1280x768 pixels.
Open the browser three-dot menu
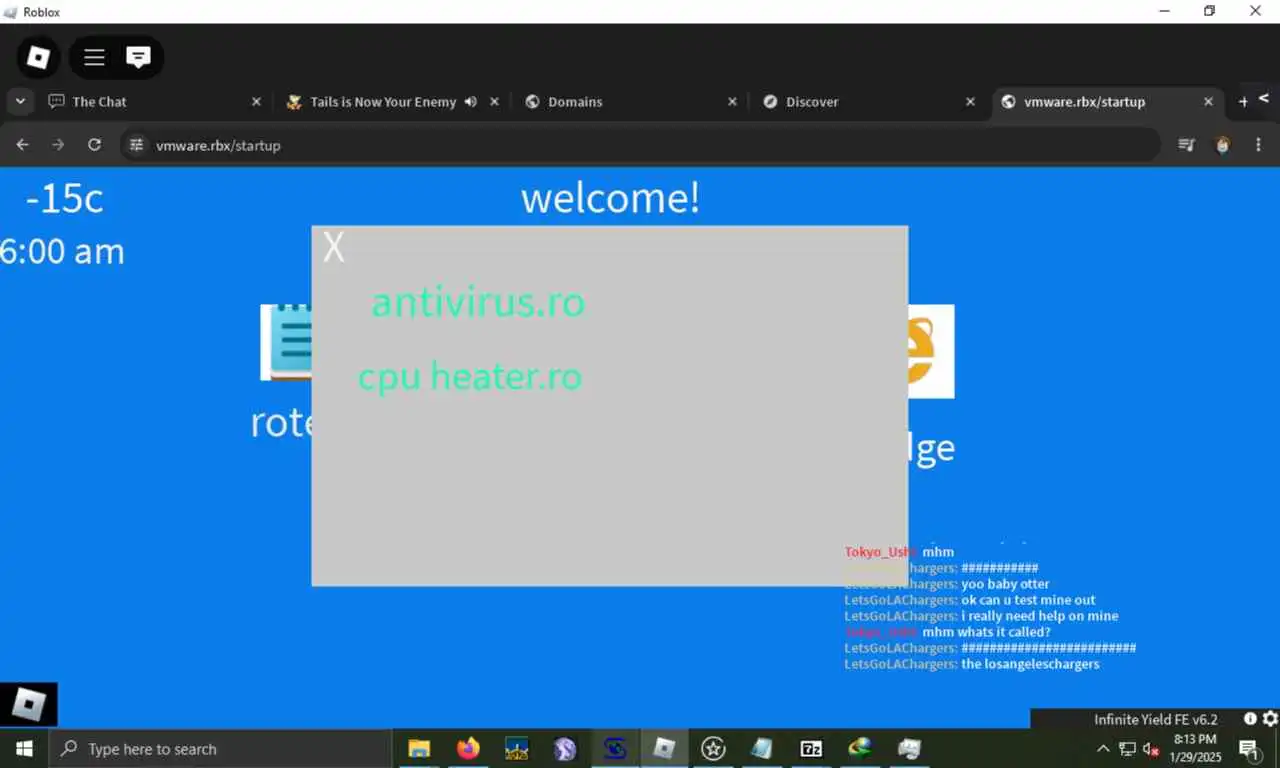[x=1258, y=145]
